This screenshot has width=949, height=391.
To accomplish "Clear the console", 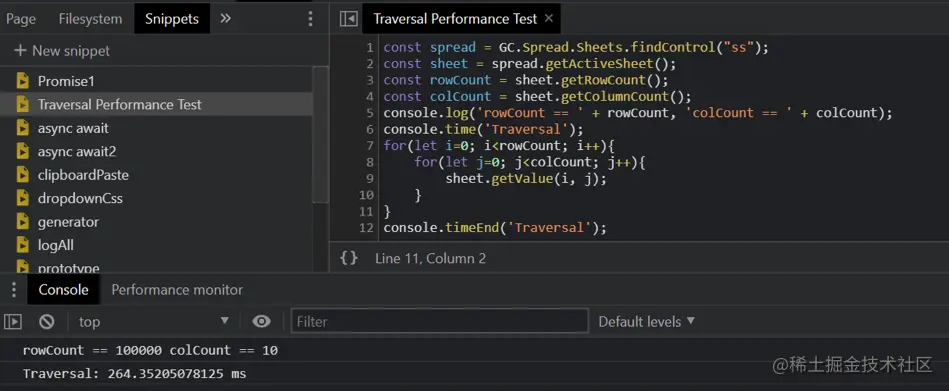I will [47, 321].
